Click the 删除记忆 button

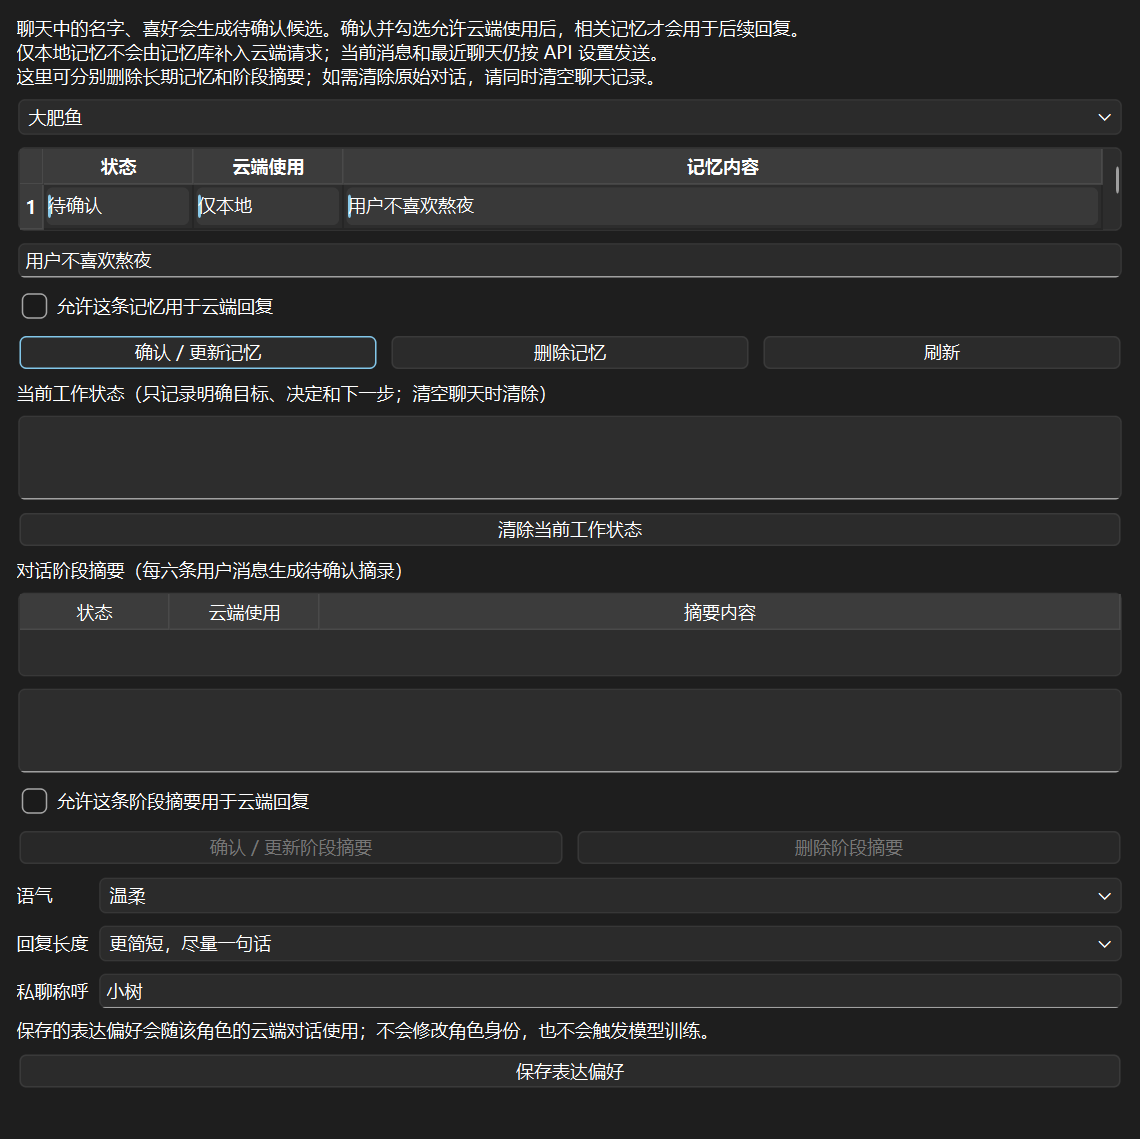point(569,353)
